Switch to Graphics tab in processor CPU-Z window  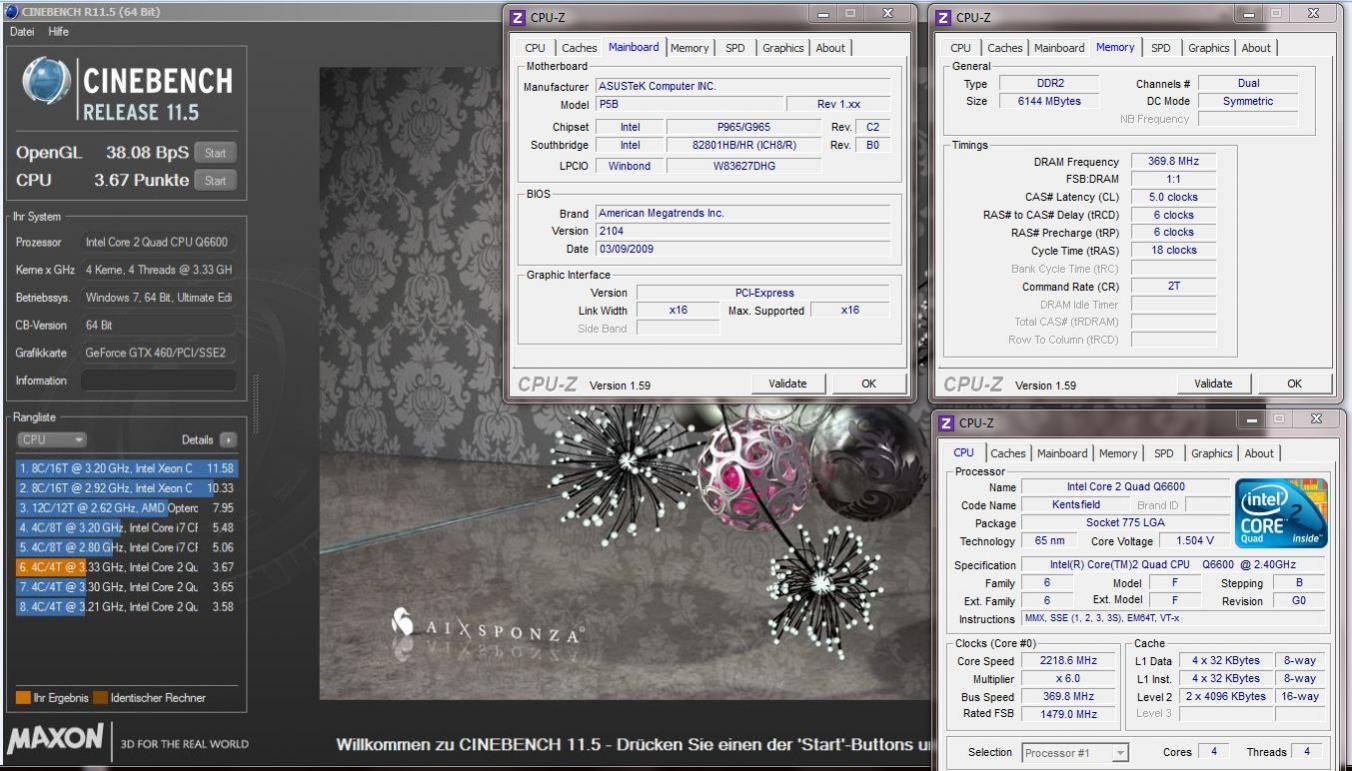click(1212, 454)
